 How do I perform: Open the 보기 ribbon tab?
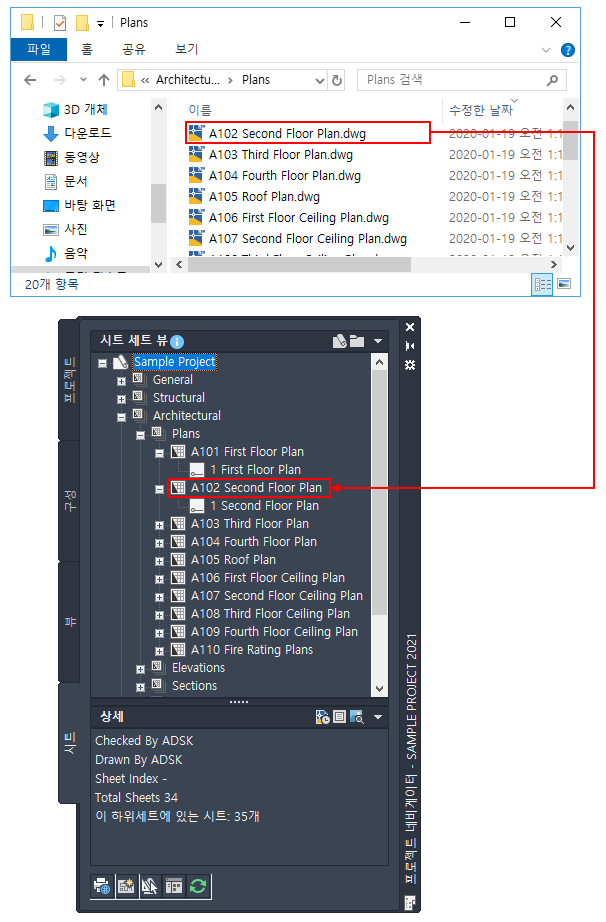coord(186,49)
